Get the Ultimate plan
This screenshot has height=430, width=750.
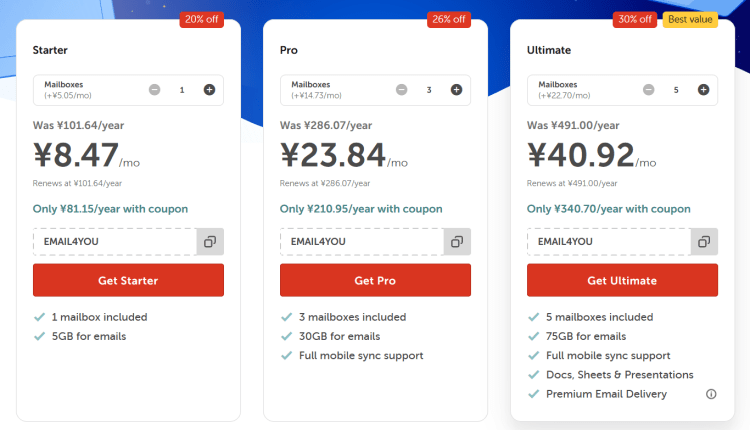(622, 280)
